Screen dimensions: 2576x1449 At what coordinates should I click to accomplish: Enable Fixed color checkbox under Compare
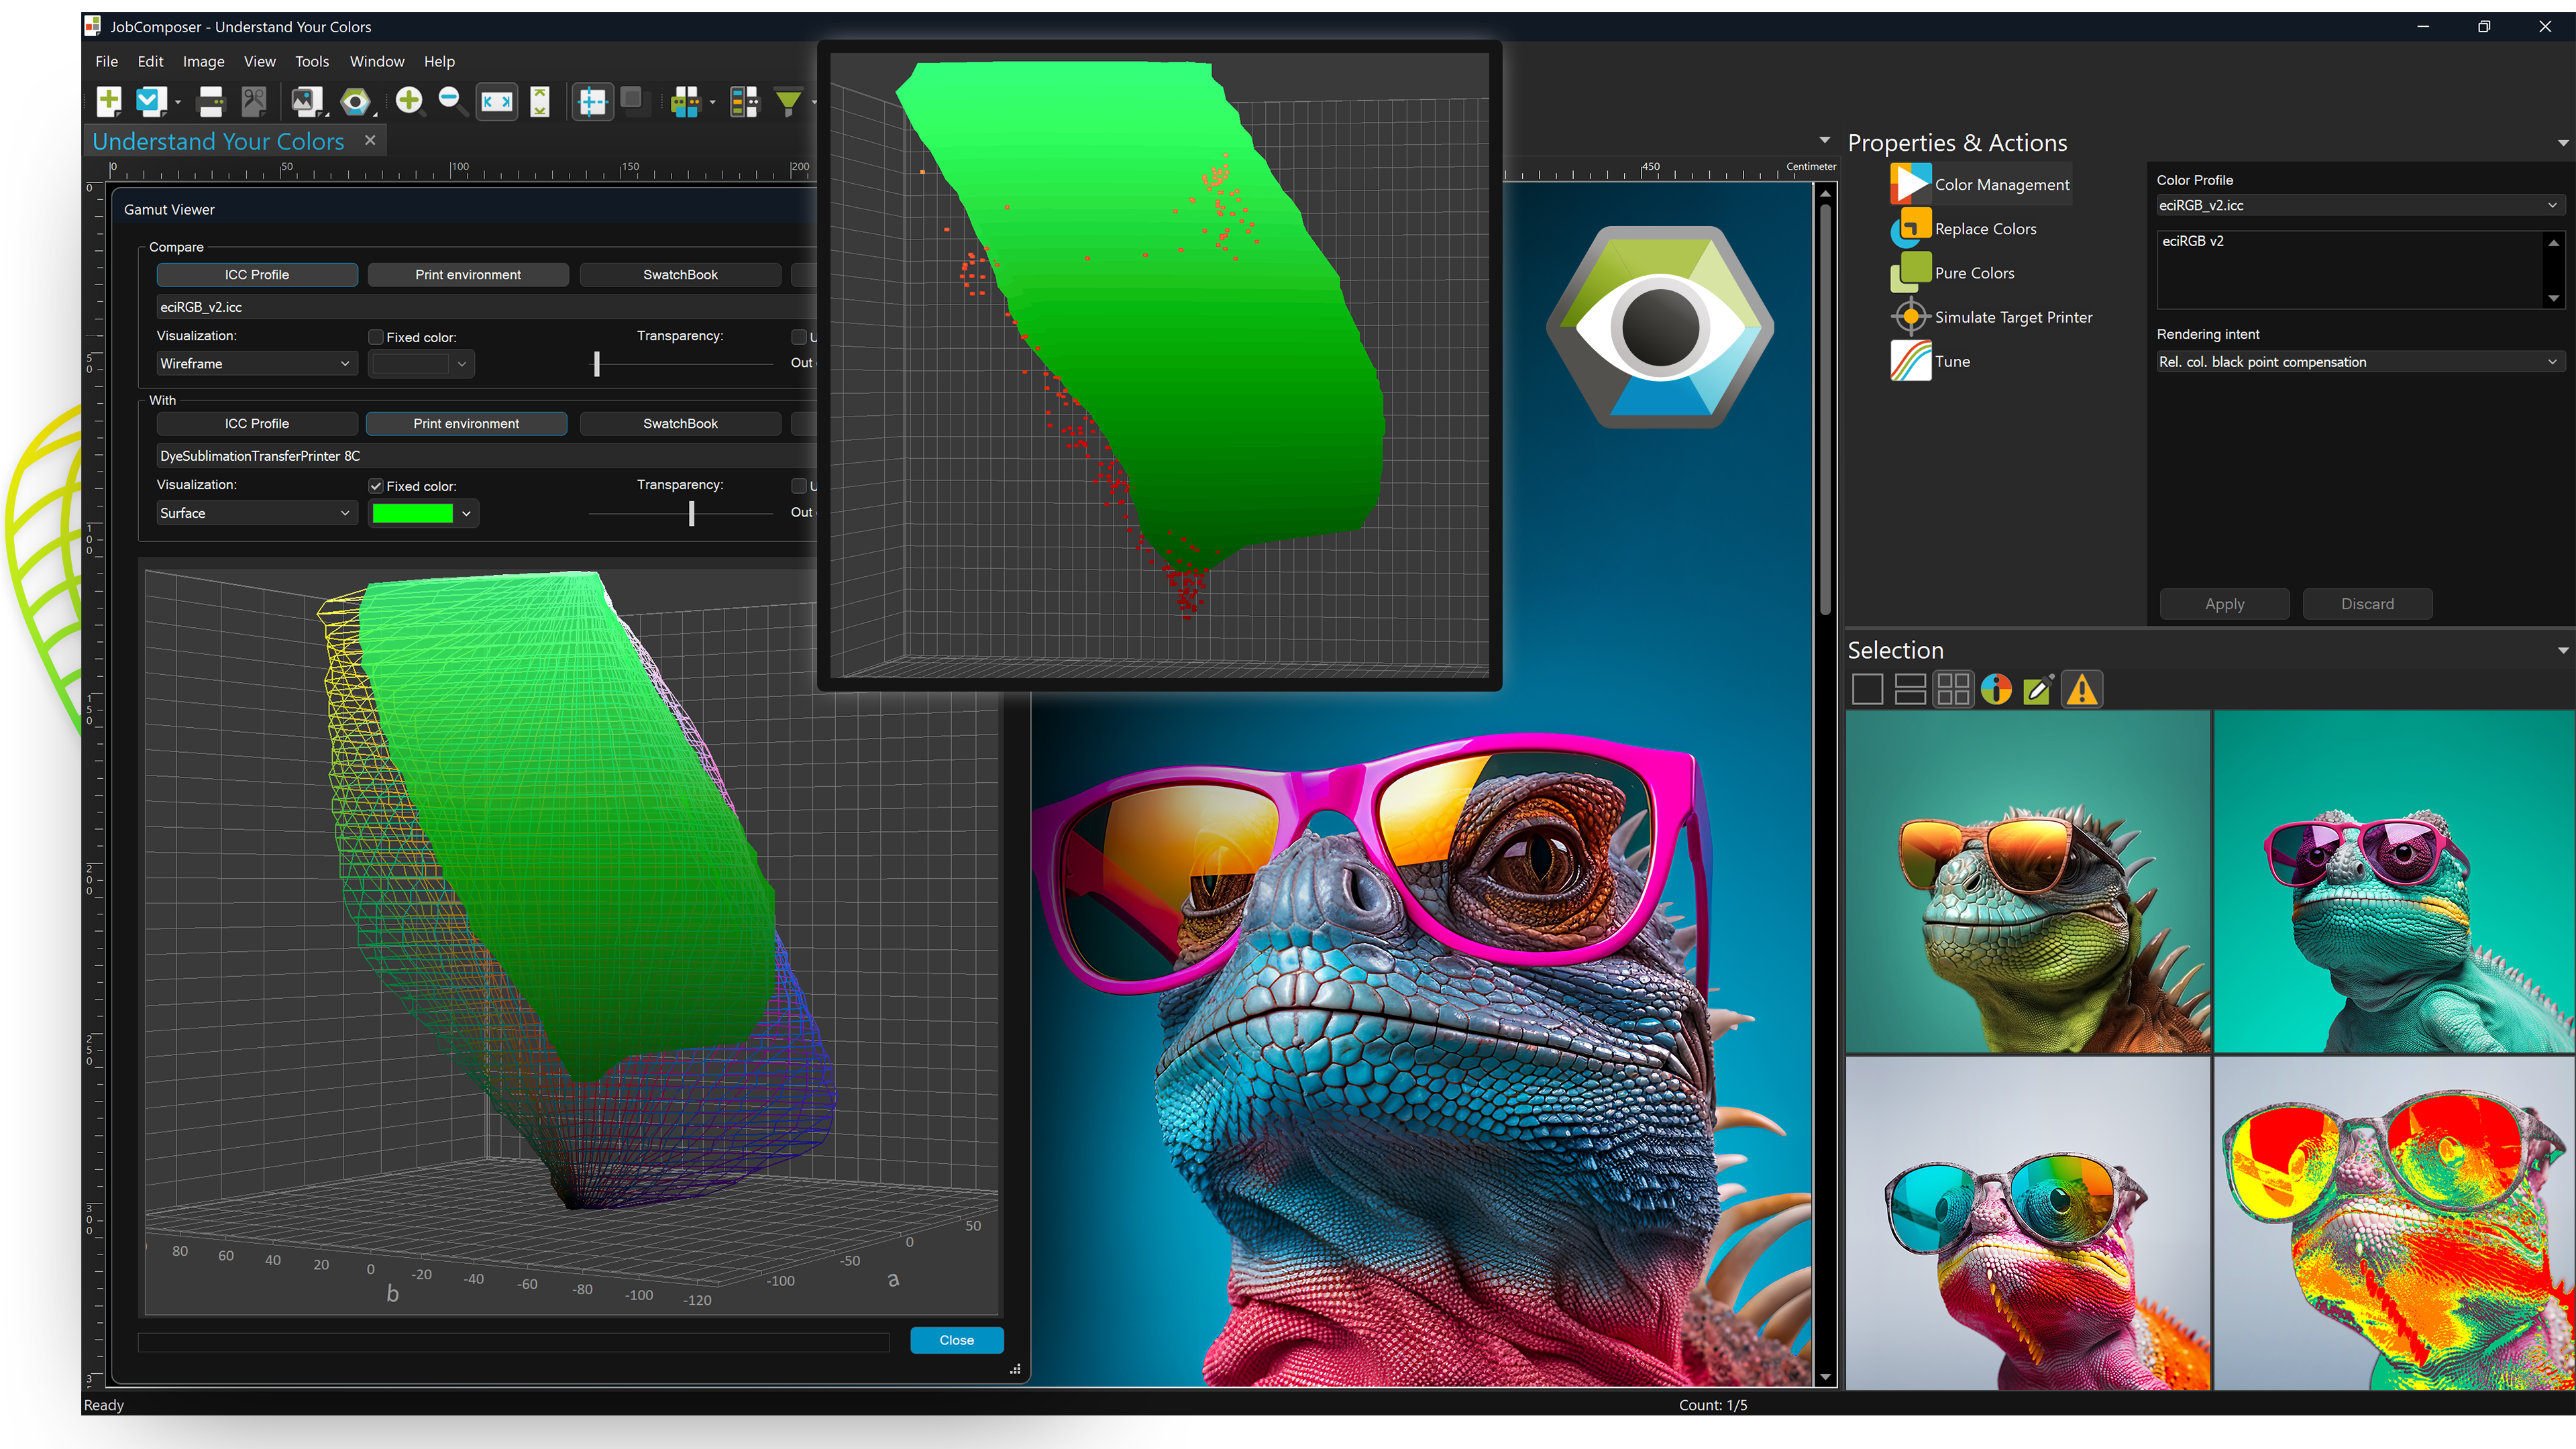coord(376,338)
